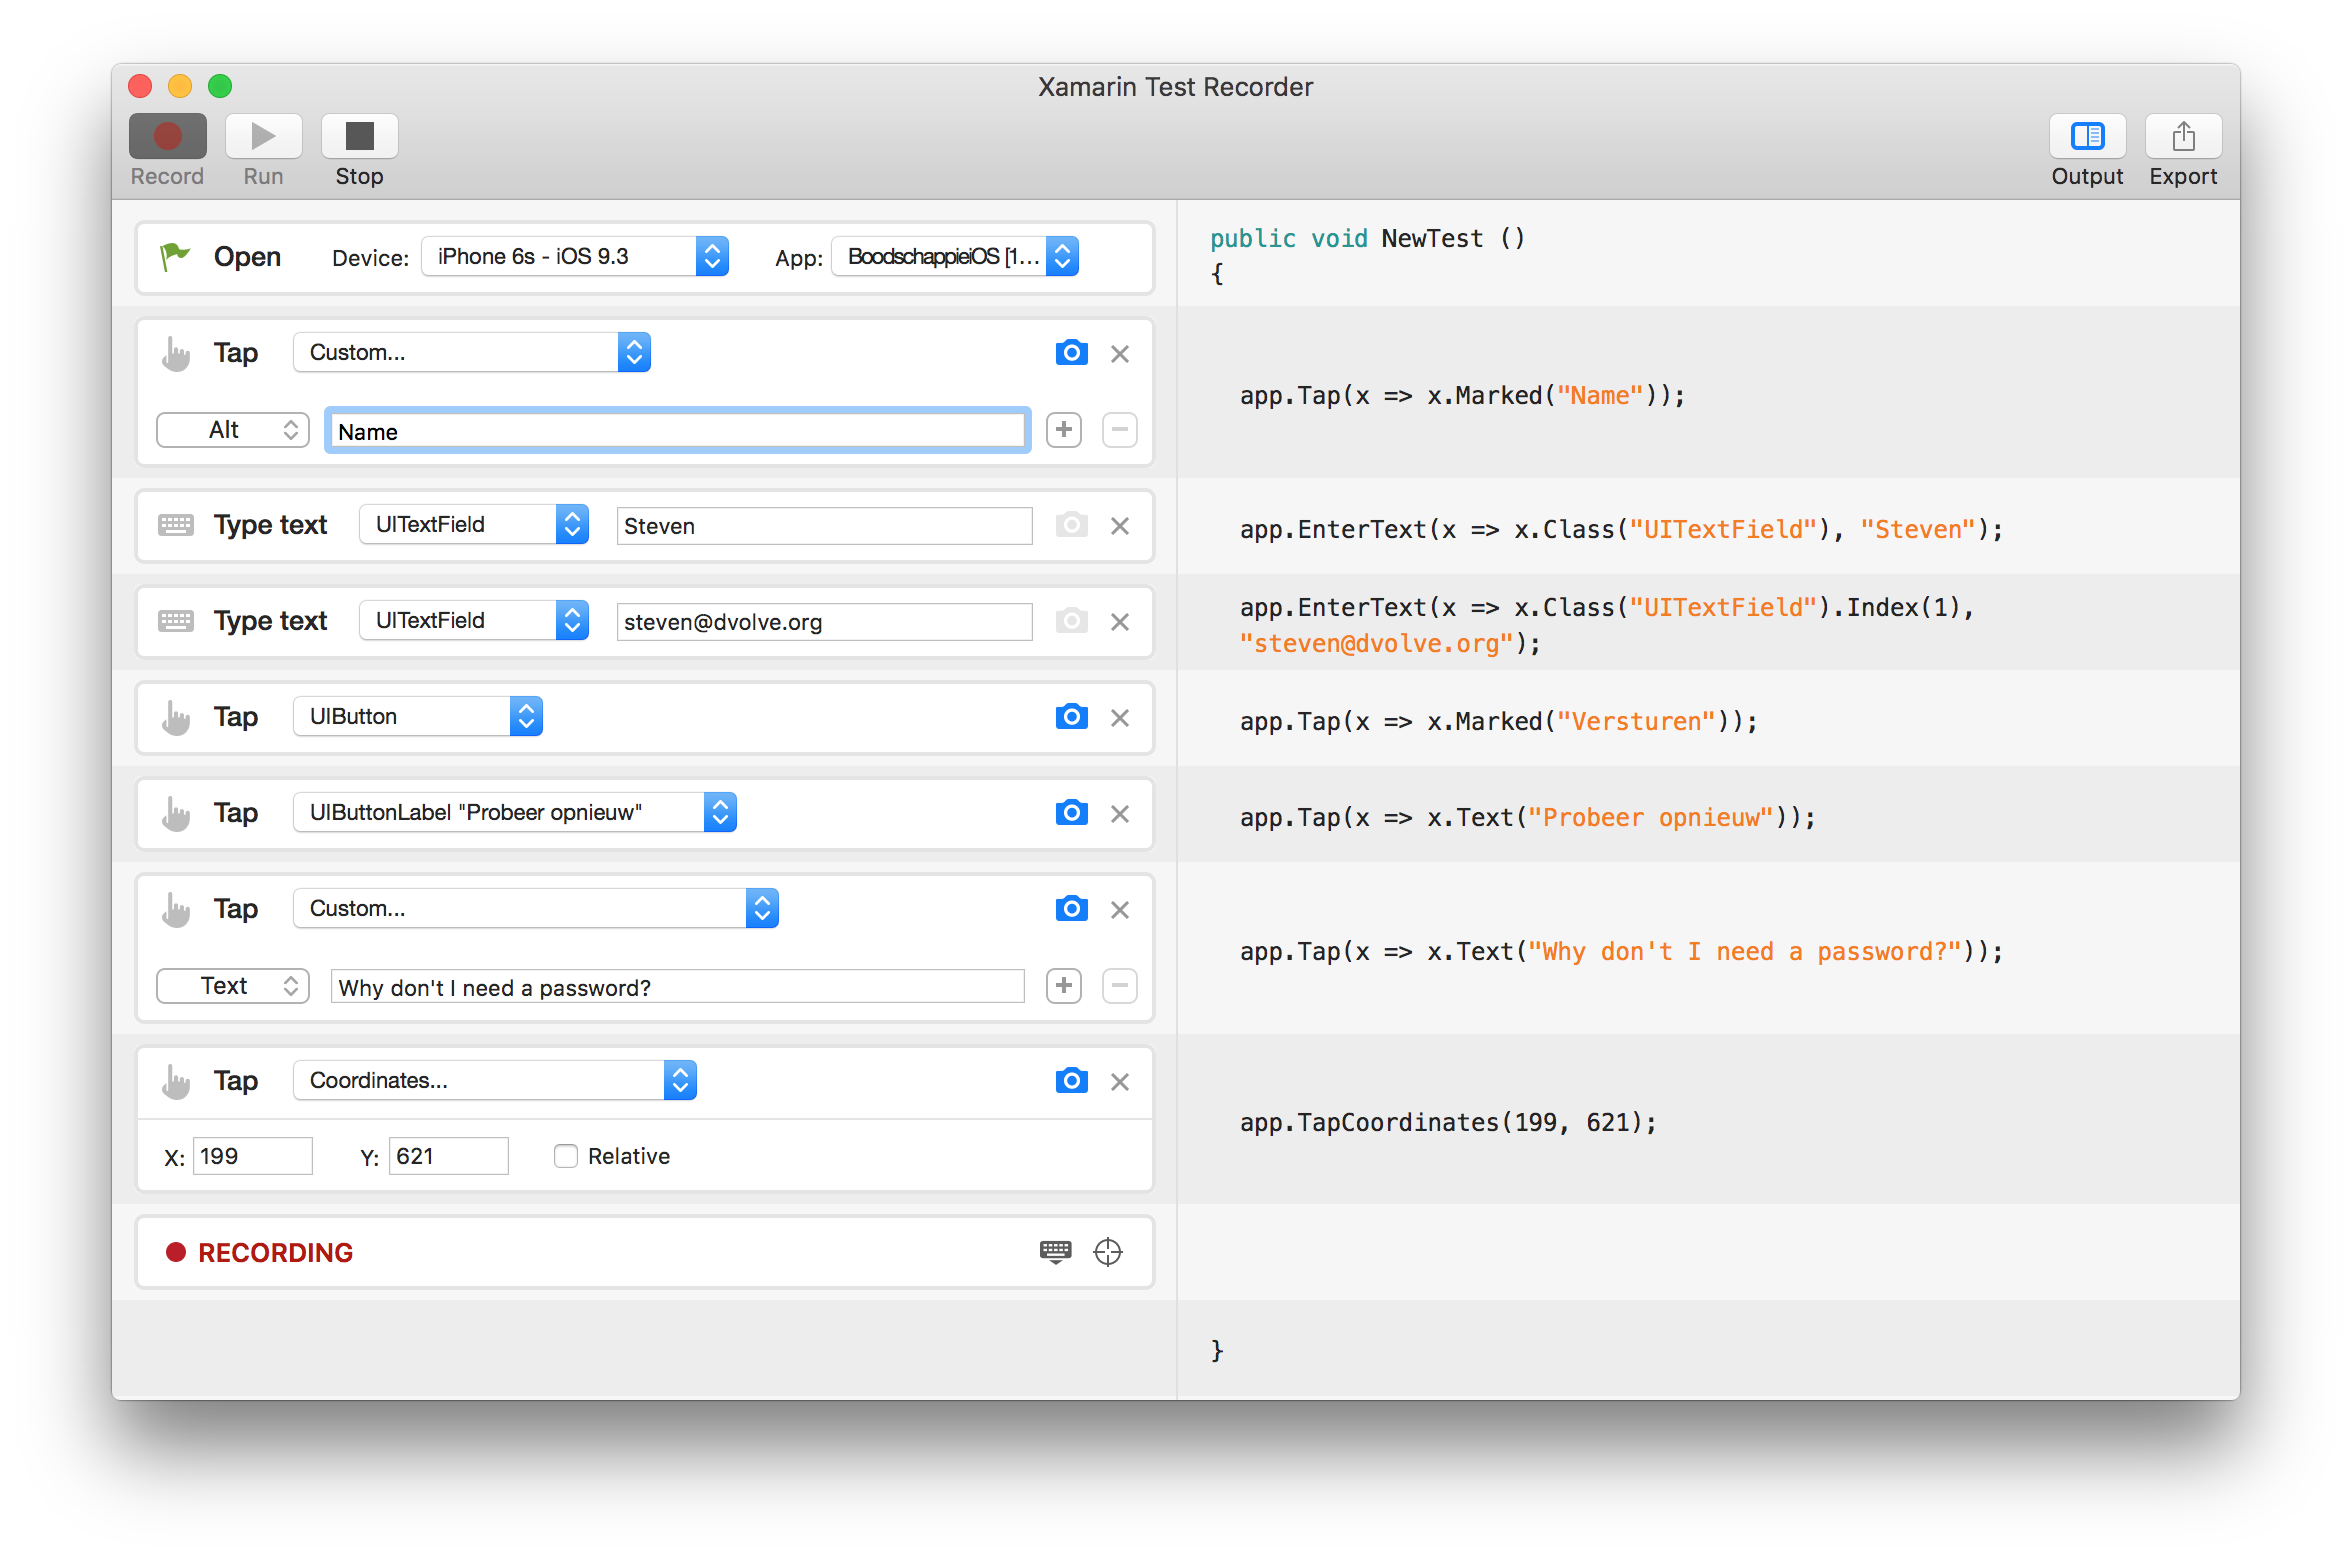Add query condition with plus next to Name
This screenshot has height=1560, width=2352.
pos(1064,430)
